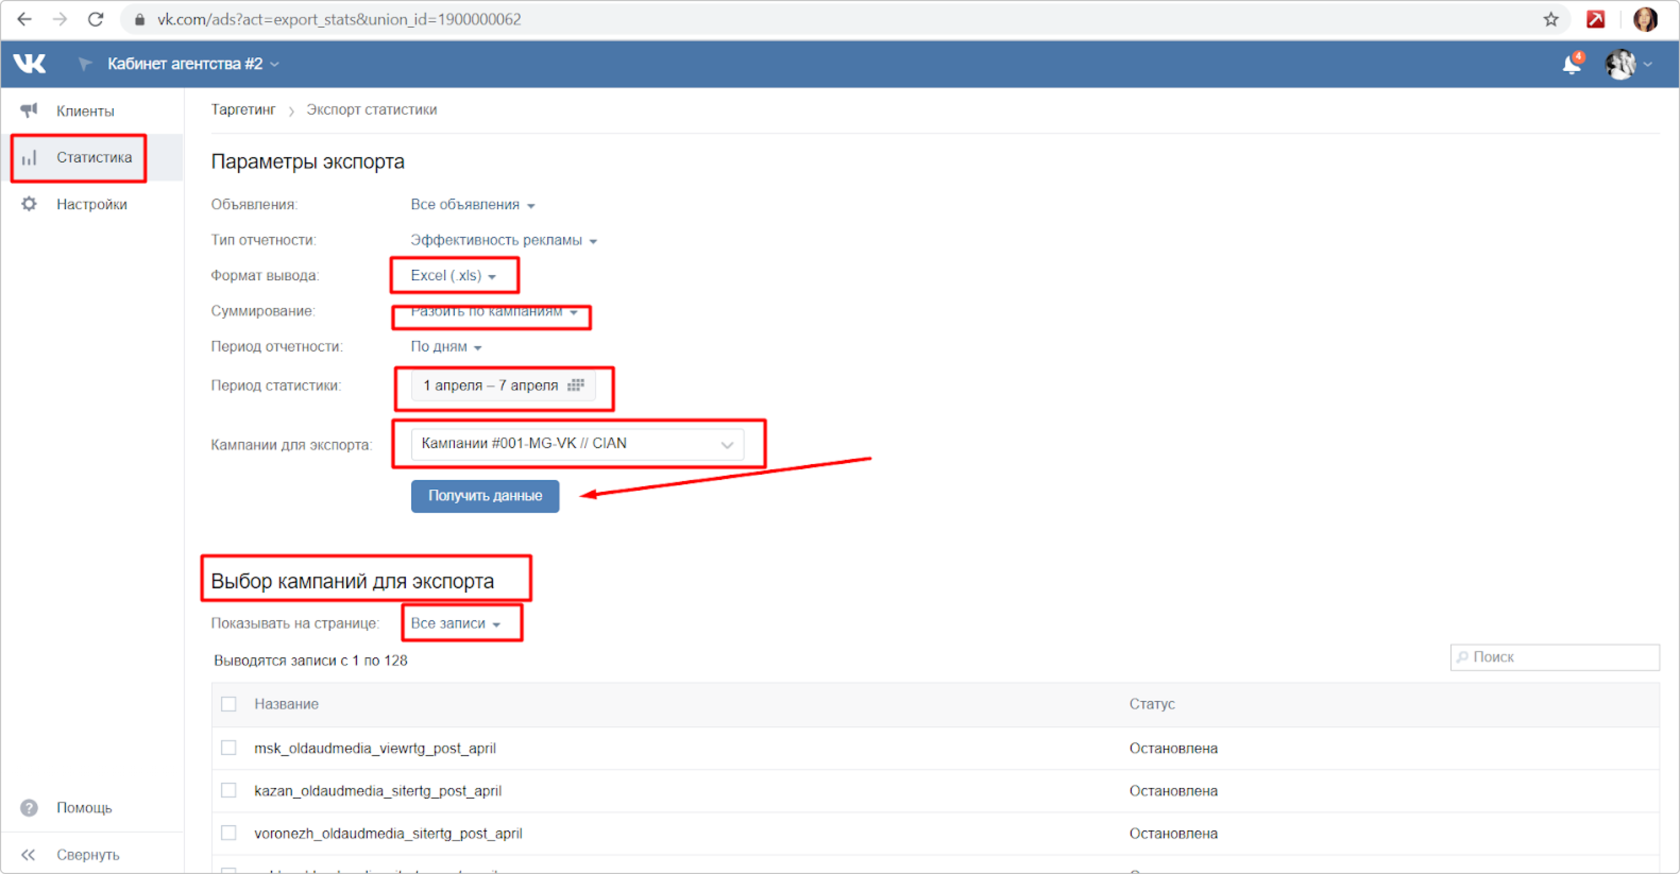Bookmark page with star icon
The image size is (1680, 874).
(1551, 19)
